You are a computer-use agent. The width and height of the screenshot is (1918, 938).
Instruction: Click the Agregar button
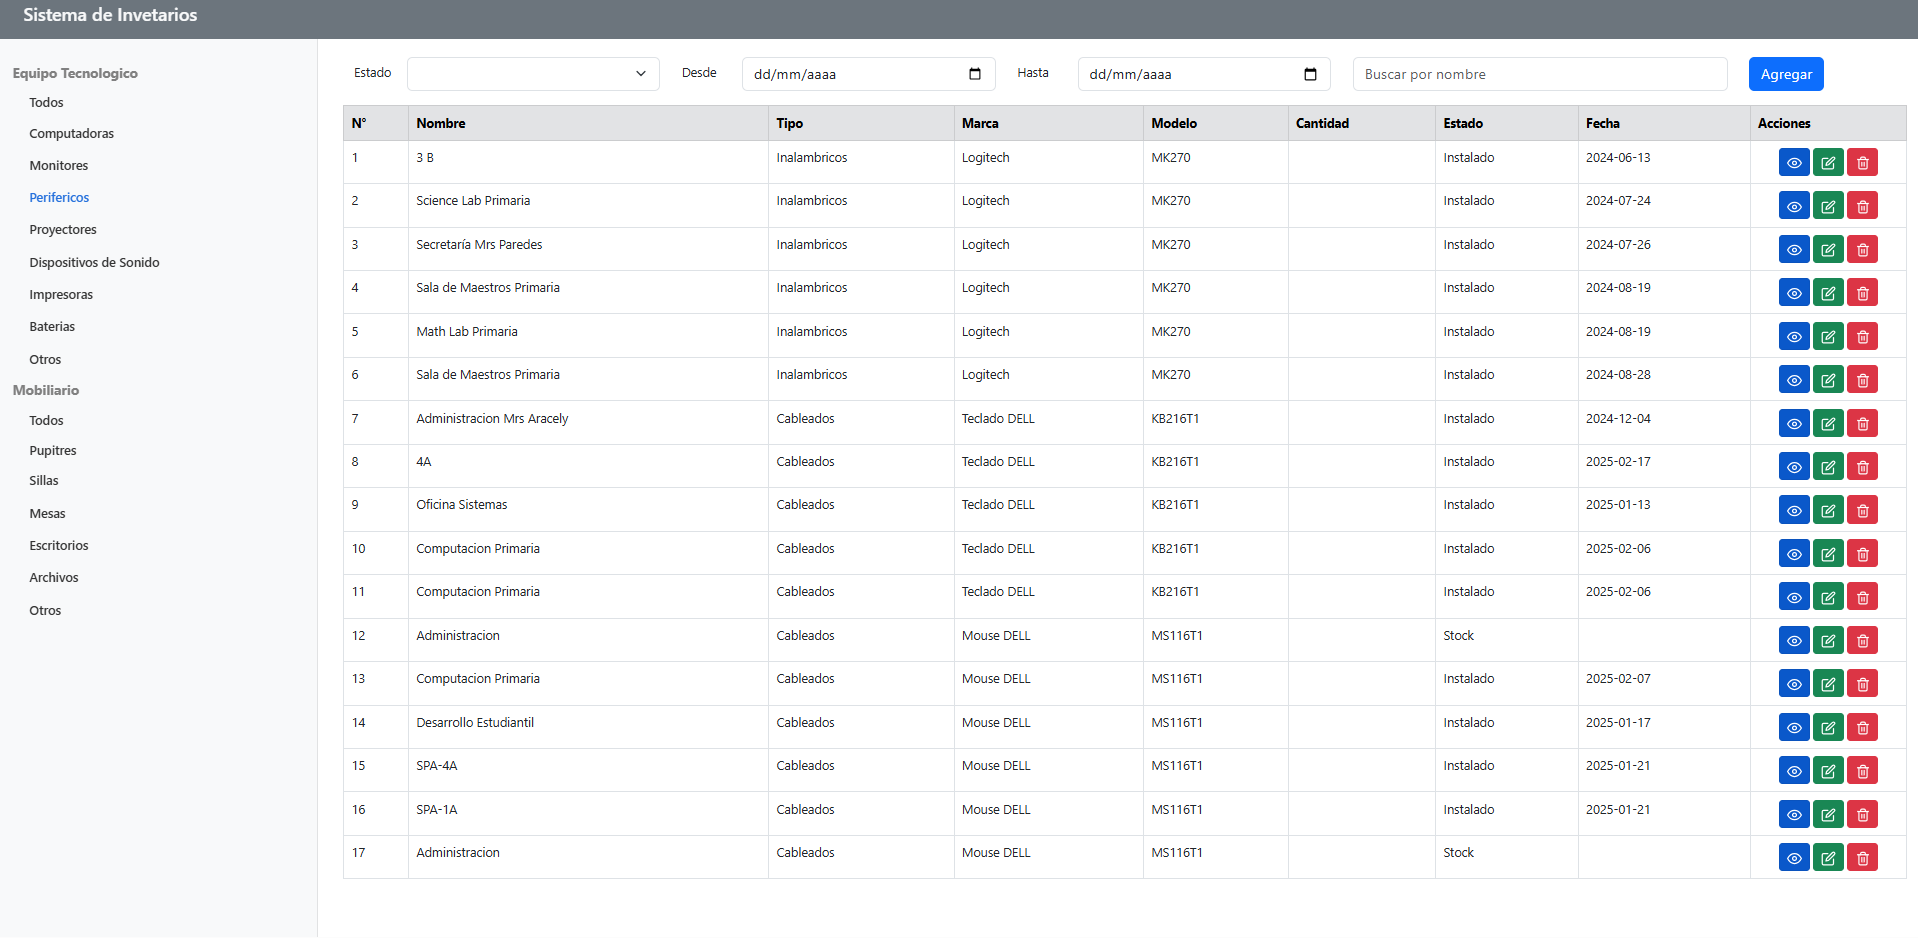(1785, 74)
